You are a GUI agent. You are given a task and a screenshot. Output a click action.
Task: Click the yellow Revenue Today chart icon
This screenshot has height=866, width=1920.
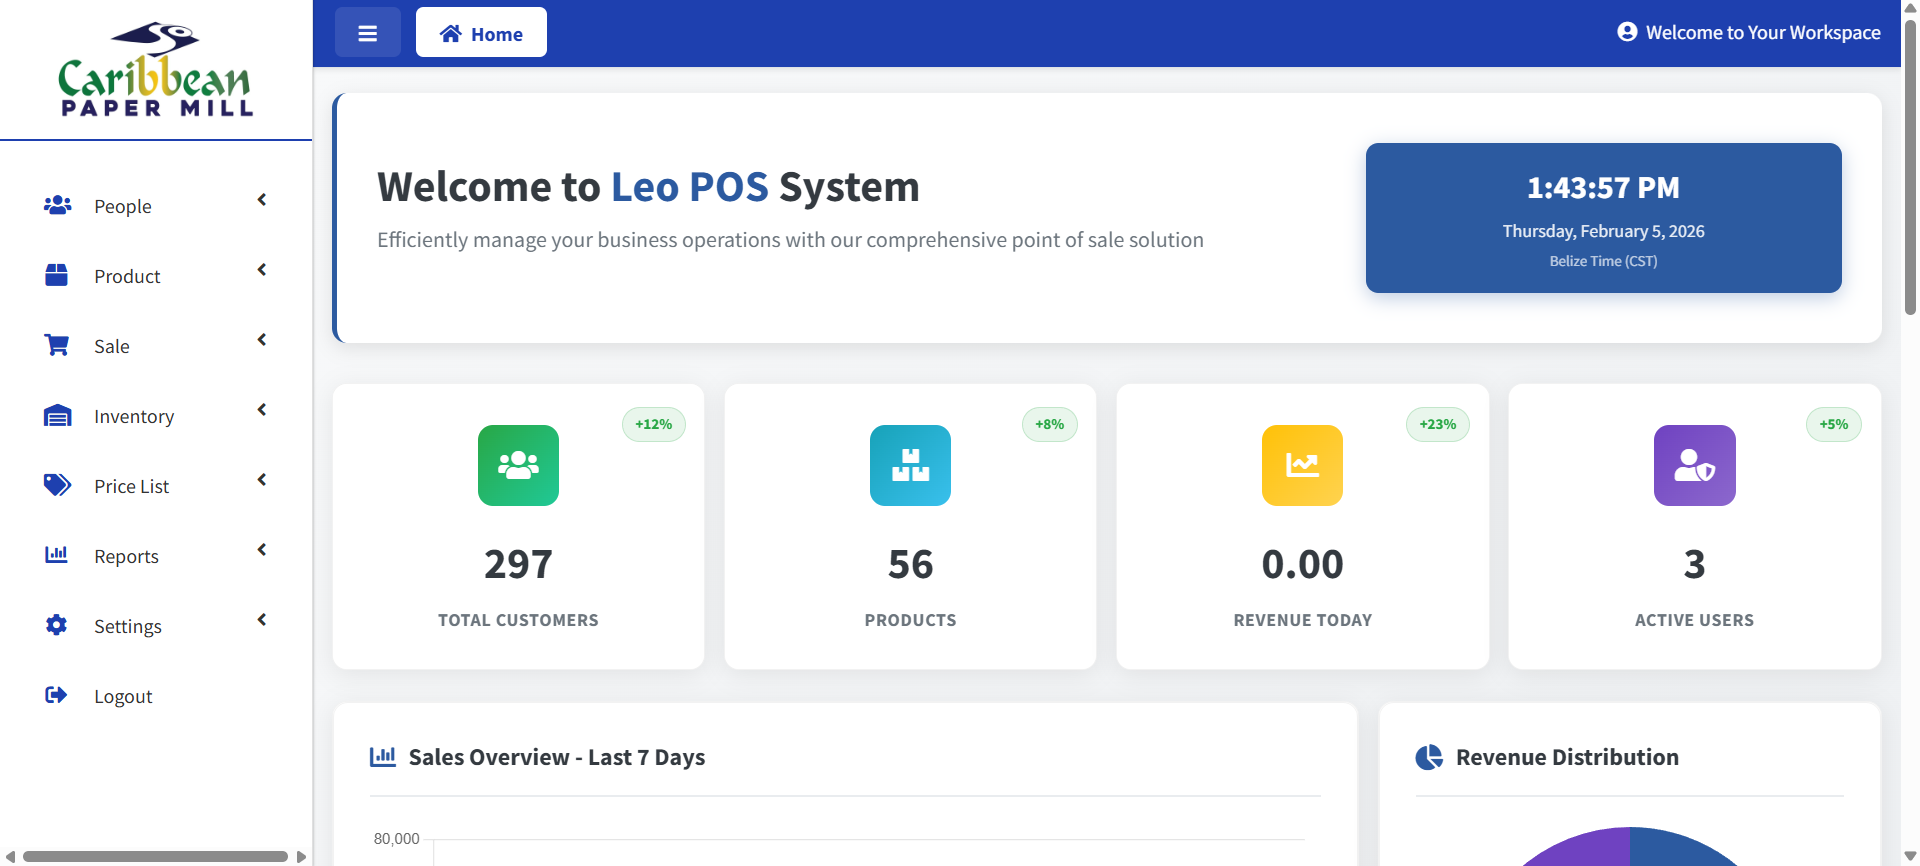pyautogui.click(x=1302, y=465)
